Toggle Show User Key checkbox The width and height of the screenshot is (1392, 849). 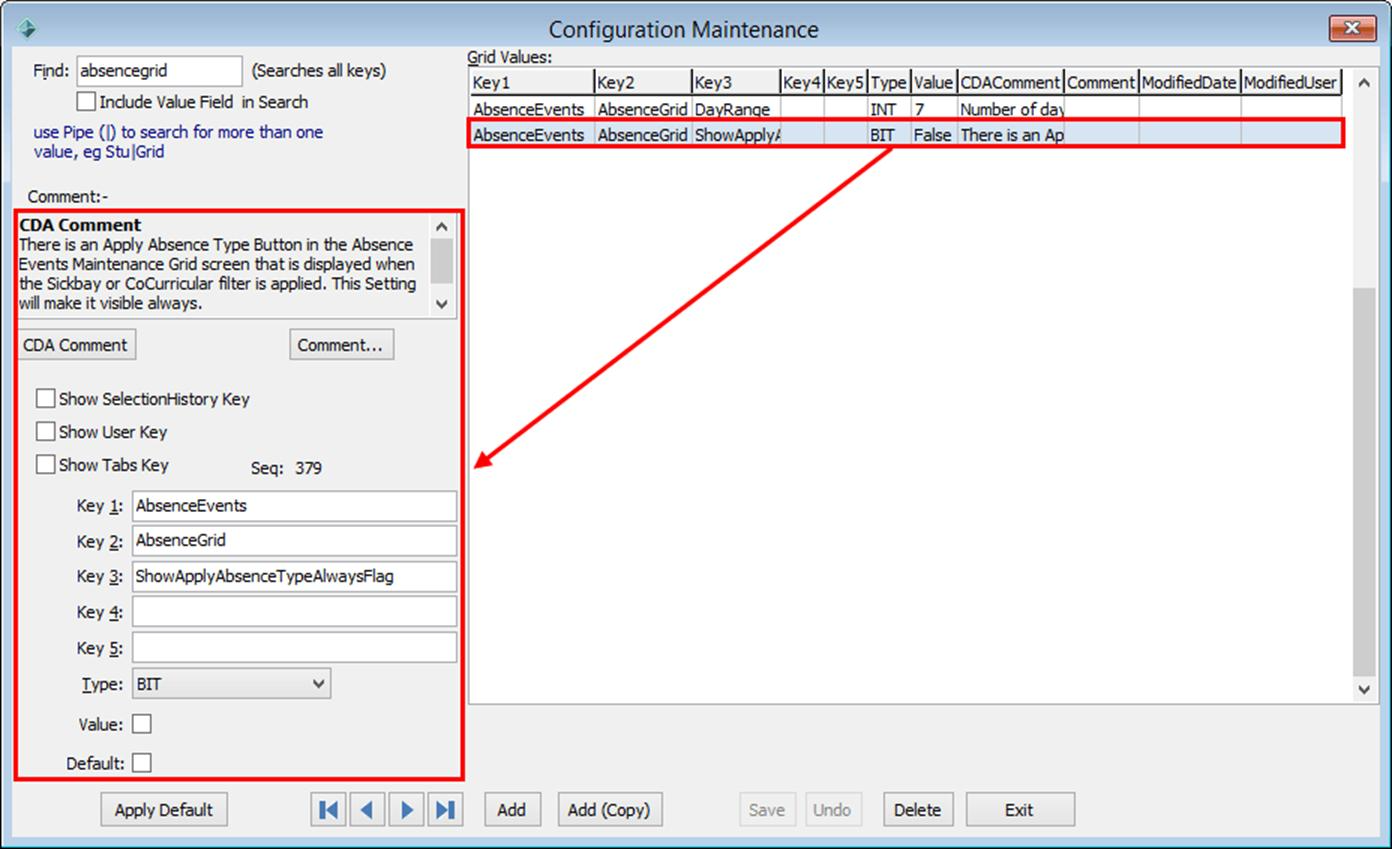(45, 432)
